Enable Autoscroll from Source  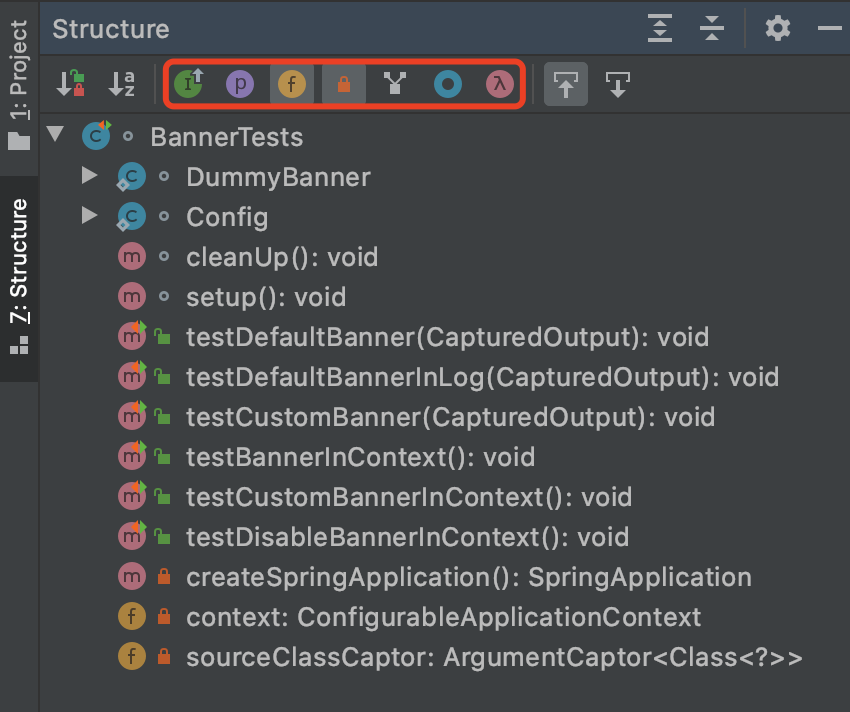click(x=618, y=85)
